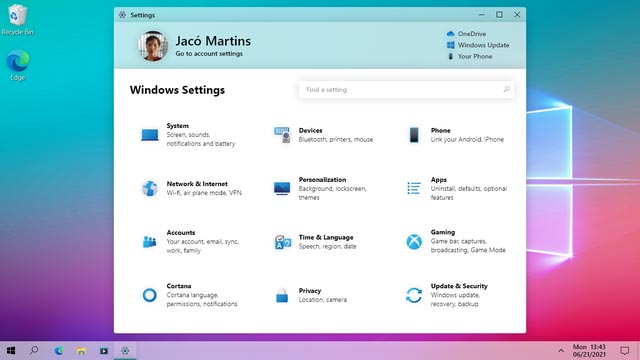Click the OneDrive cloud icon
Image resolution: width=640 pixels, height=360 pixels.
click(x=451, y=34)
